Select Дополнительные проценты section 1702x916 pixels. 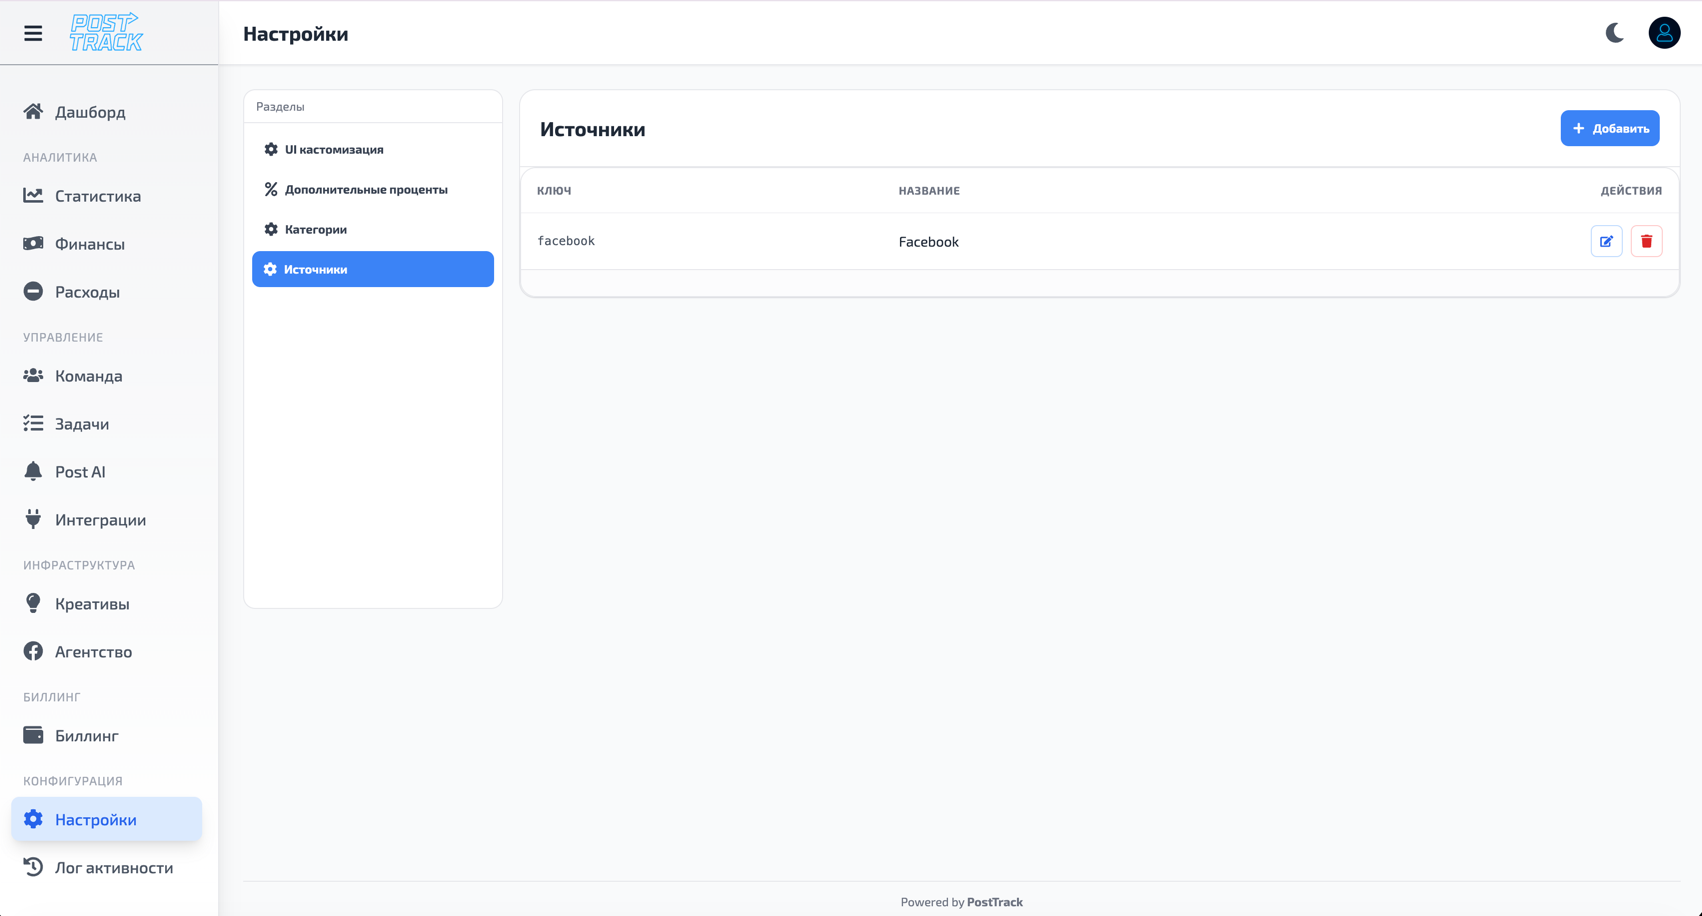[x=365, y=189]
